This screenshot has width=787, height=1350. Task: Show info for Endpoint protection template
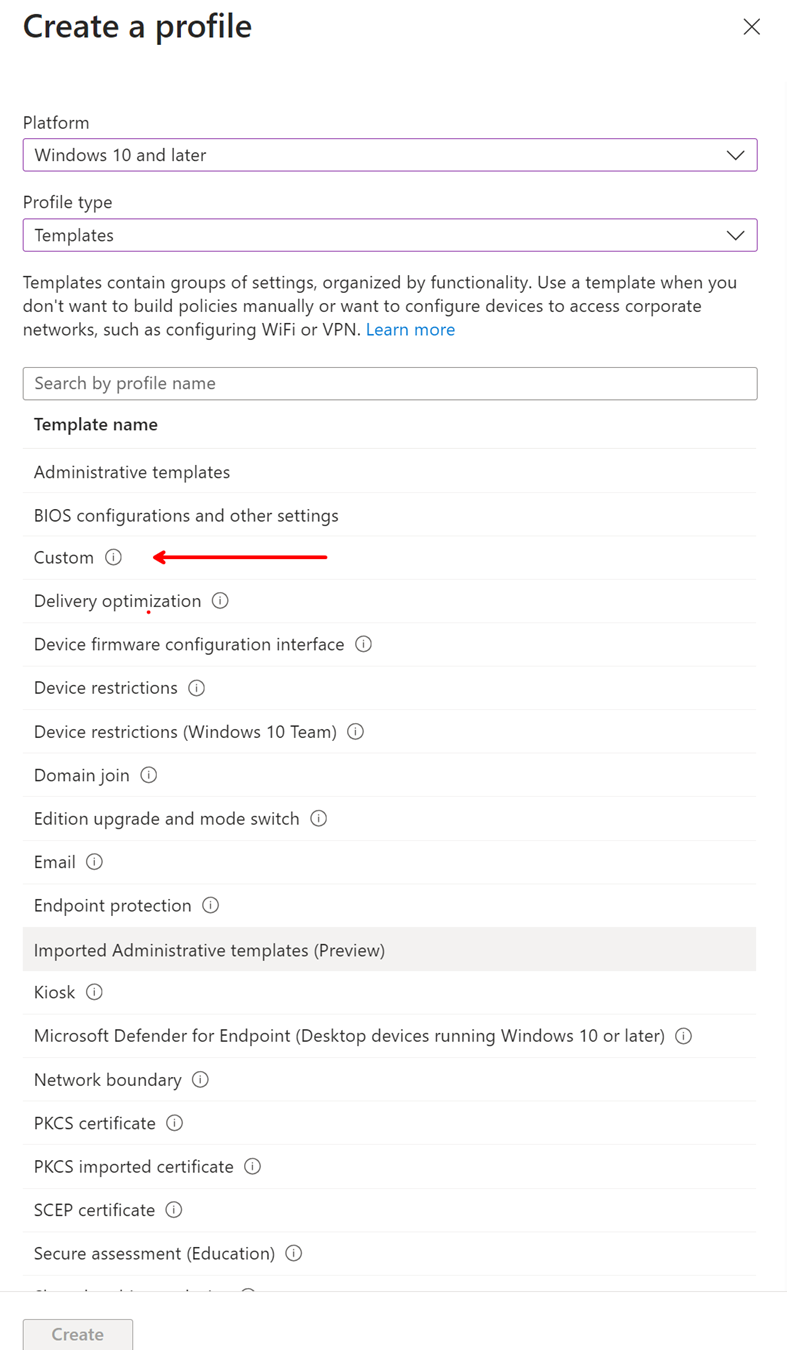pos(211,905)
